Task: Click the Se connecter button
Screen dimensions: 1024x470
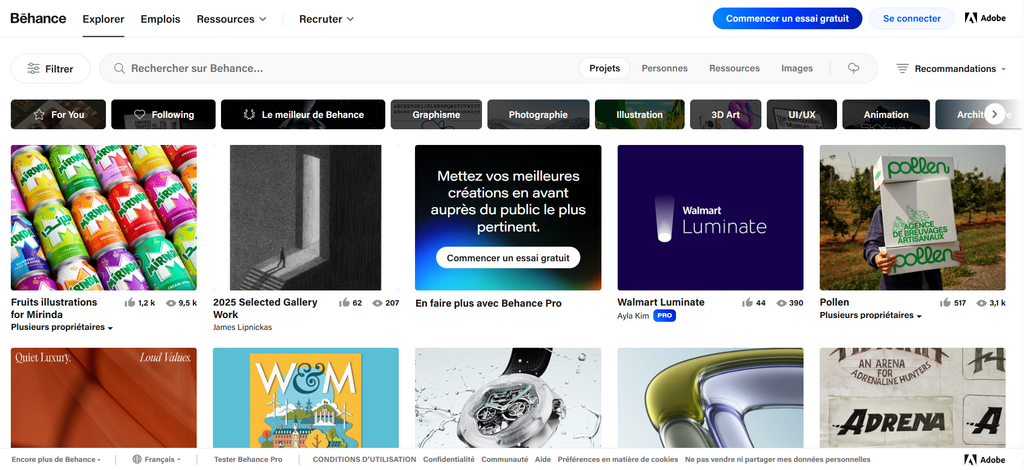Action: pos(912,18)
